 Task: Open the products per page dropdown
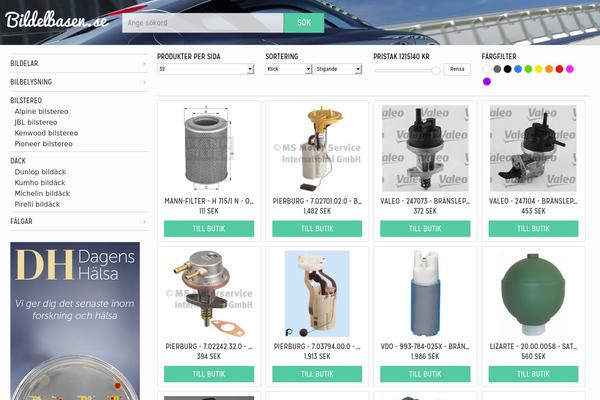coord(205,69)
